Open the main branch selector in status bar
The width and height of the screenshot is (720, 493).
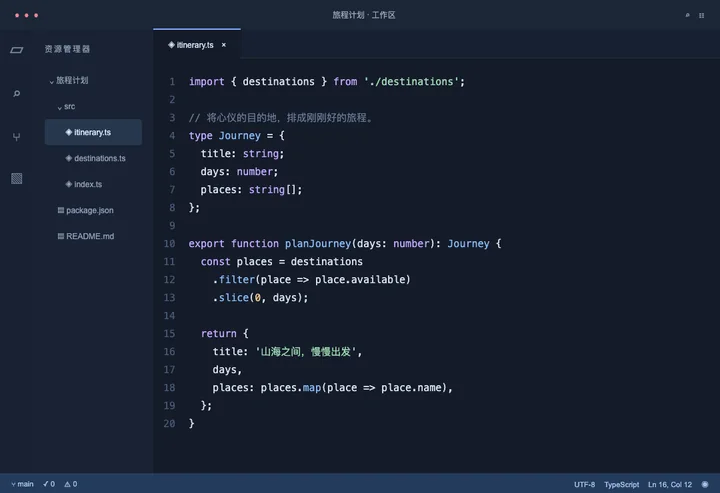click(x=22, y=484)
